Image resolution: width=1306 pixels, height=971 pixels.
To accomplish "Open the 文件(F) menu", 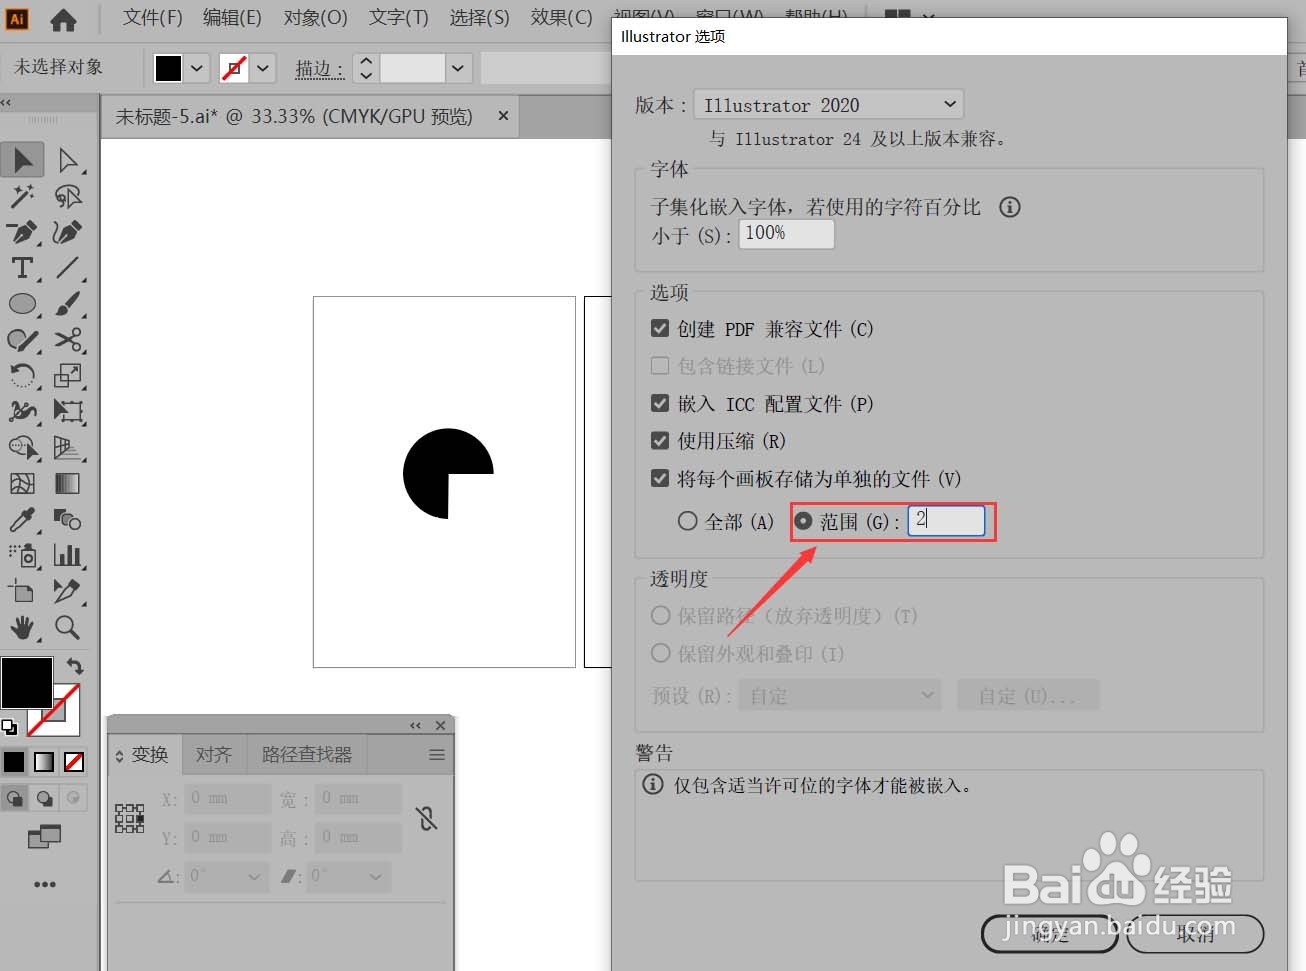I will click(x=153, y=18).
